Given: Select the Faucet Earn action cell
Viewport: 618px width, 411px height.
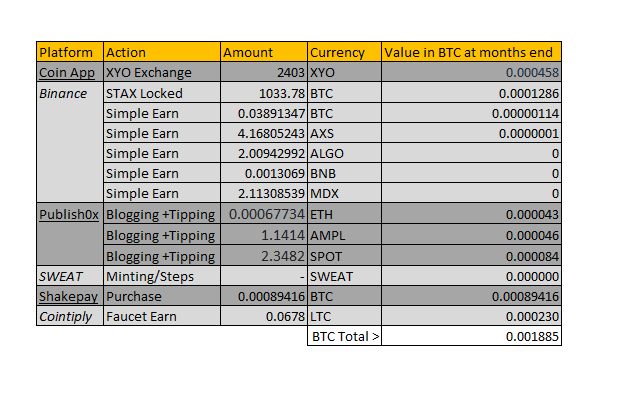Looking at the screenshot, I should point(162,316).
